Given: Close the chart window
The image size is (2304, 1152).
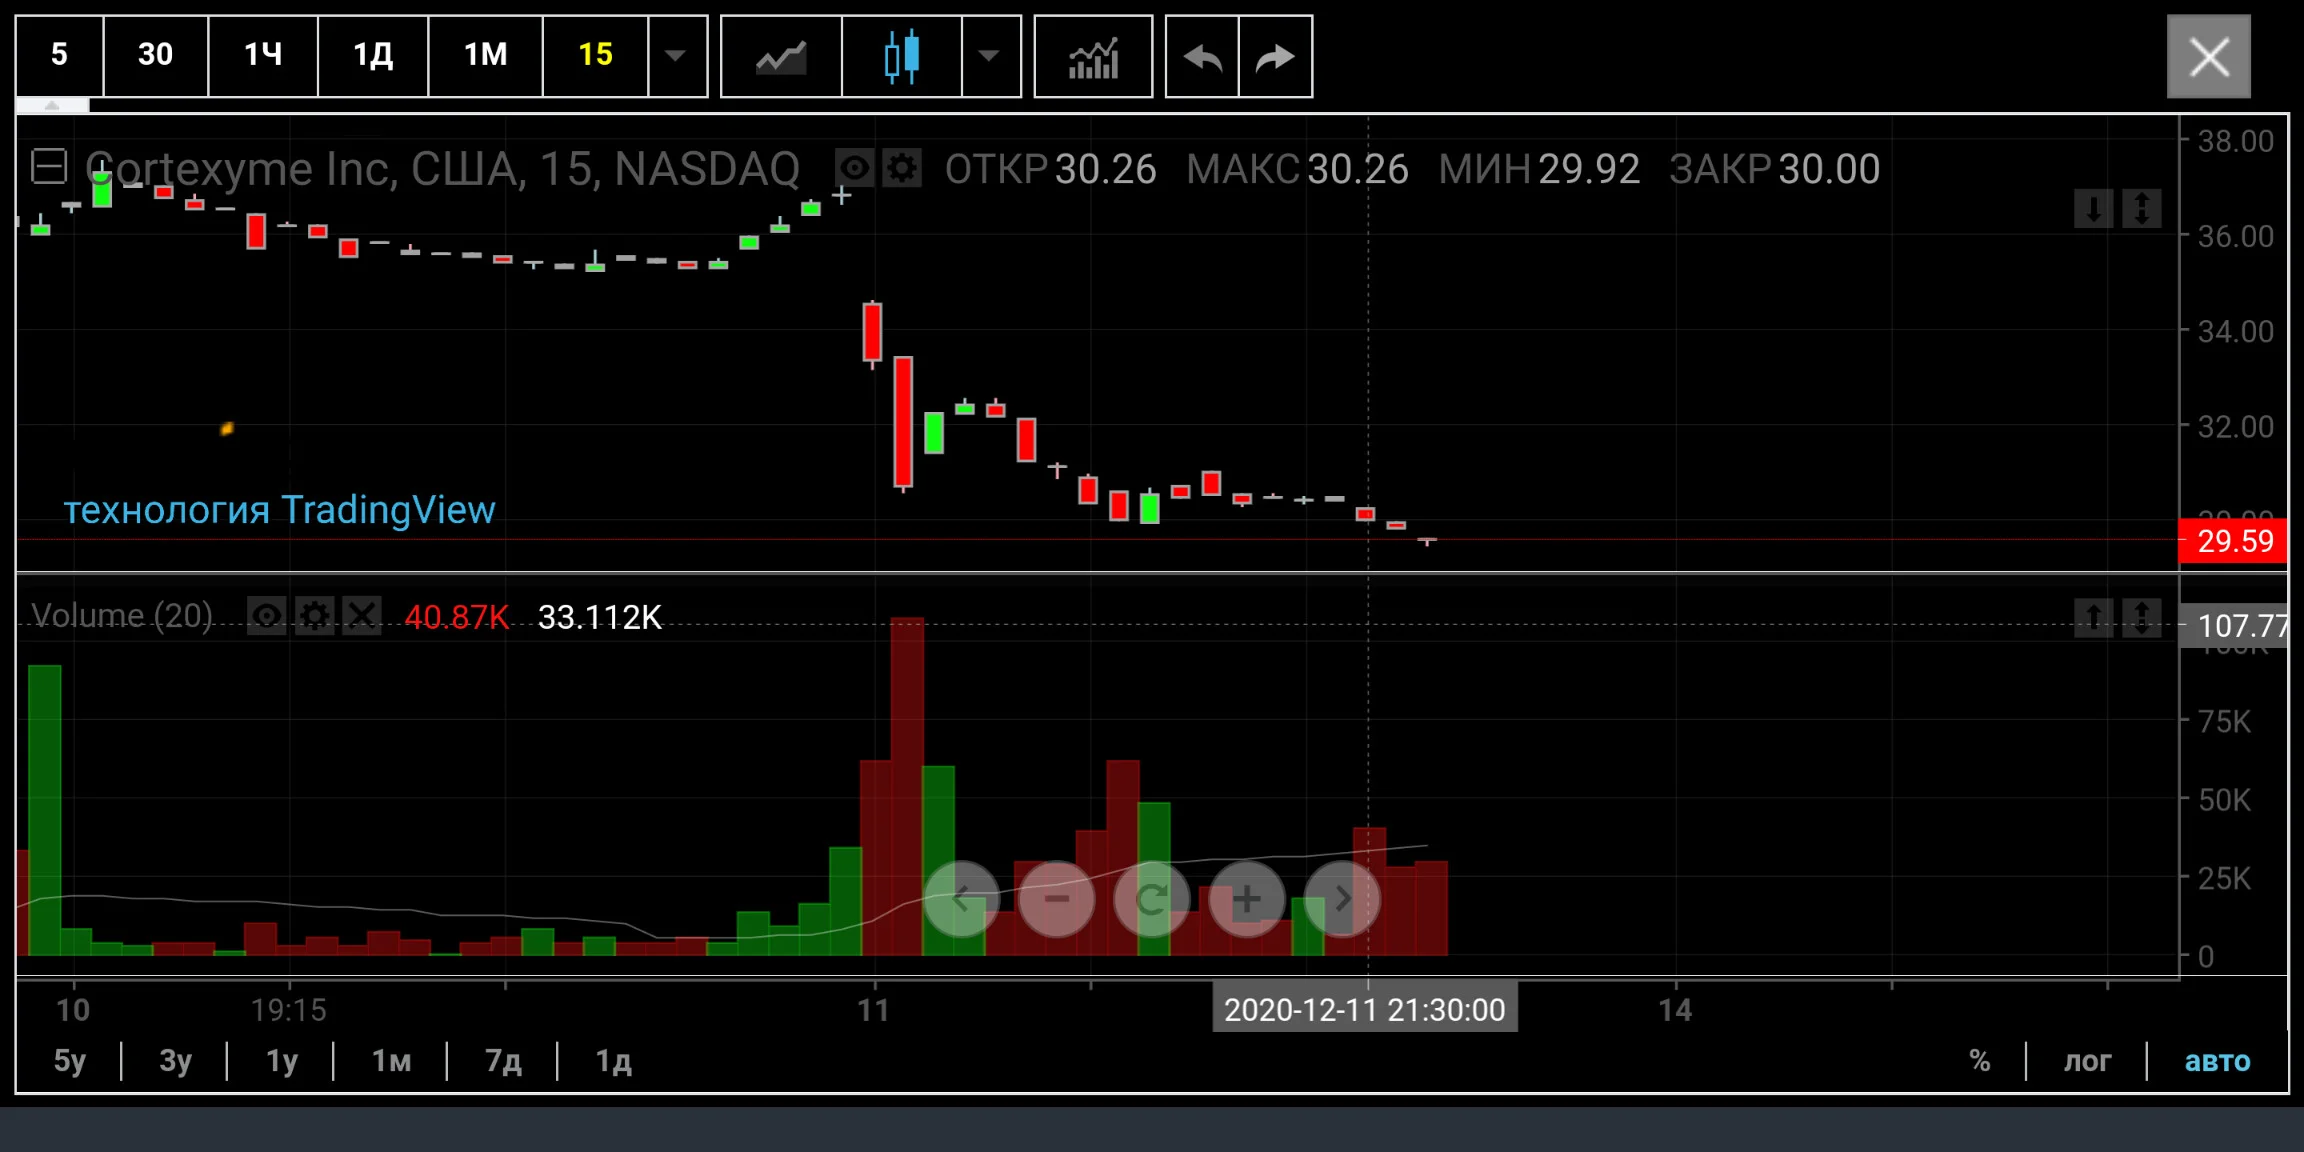Looking at the screenshot, I should click(2208, 56).
